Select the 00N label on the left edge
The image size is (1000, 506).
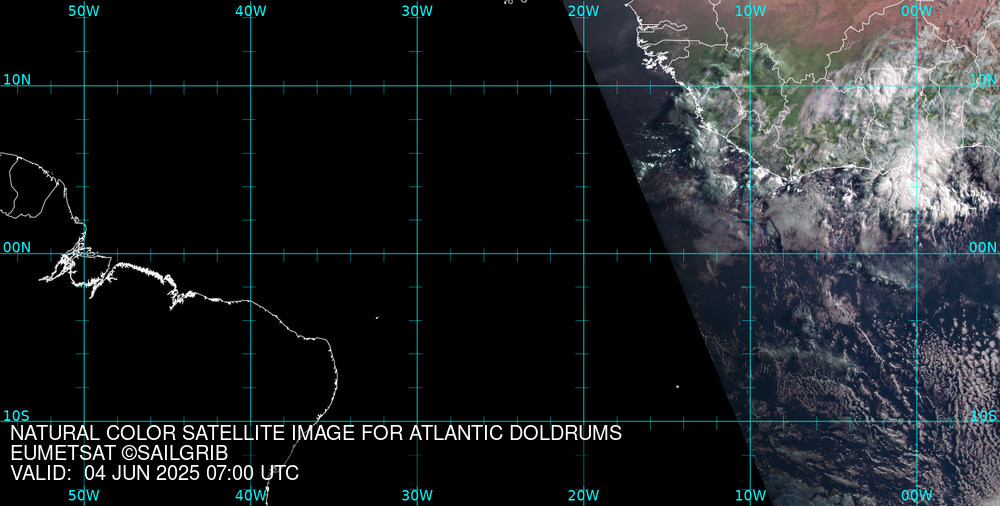[17, 248]
